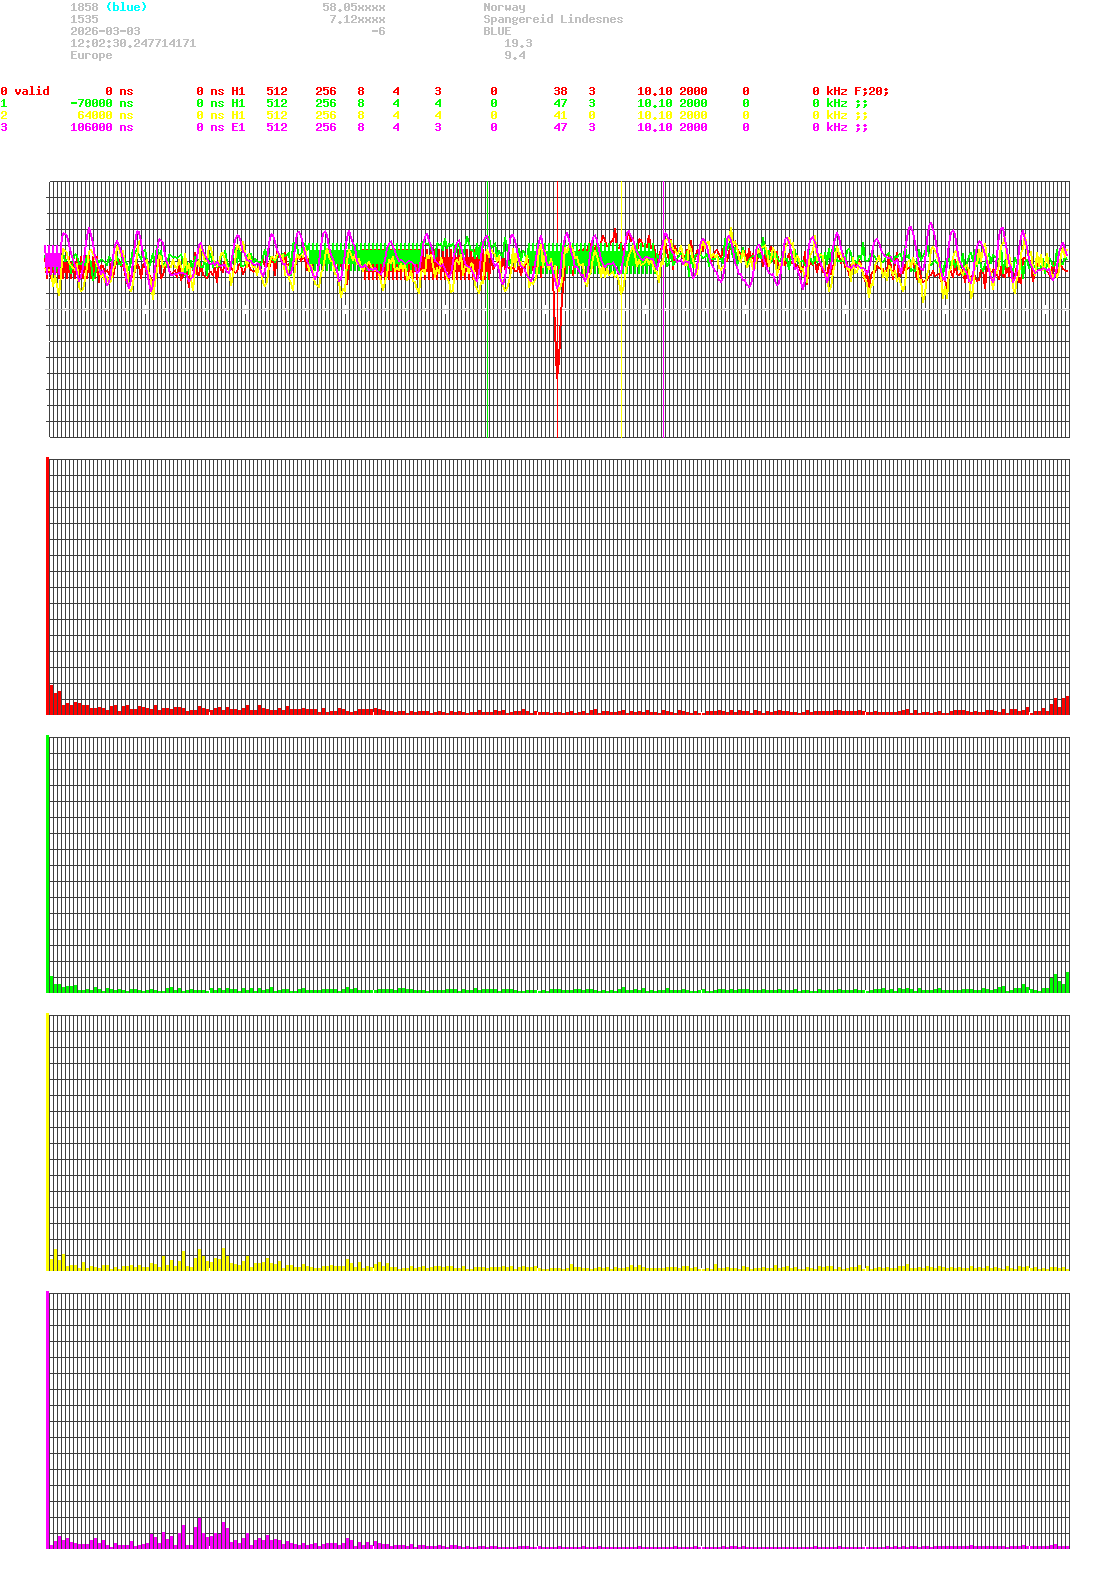The image size is (1095, 1571).
Task: Select the cyan "(blue)" label
Action: (126, 7)
